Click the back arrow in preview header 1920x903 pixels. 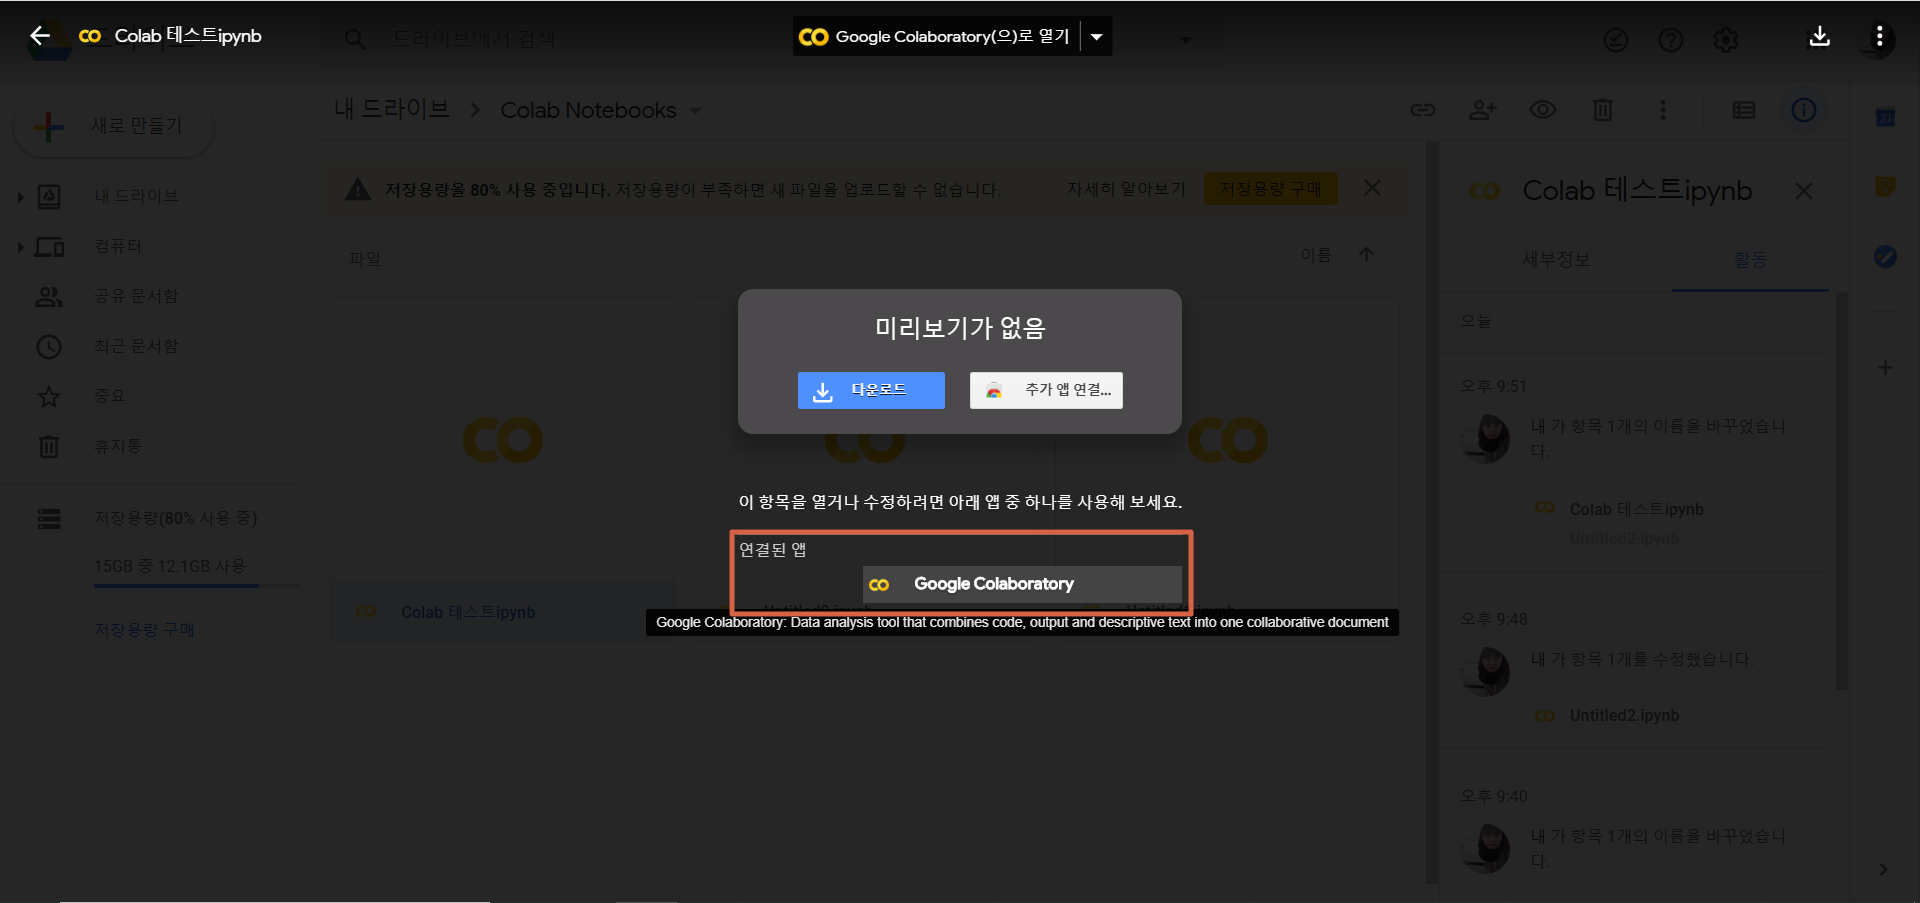40,36
